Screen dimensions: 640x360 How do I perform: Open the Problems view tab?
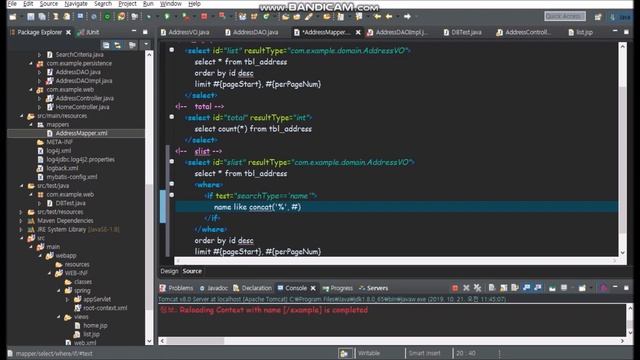pos(176,288)
